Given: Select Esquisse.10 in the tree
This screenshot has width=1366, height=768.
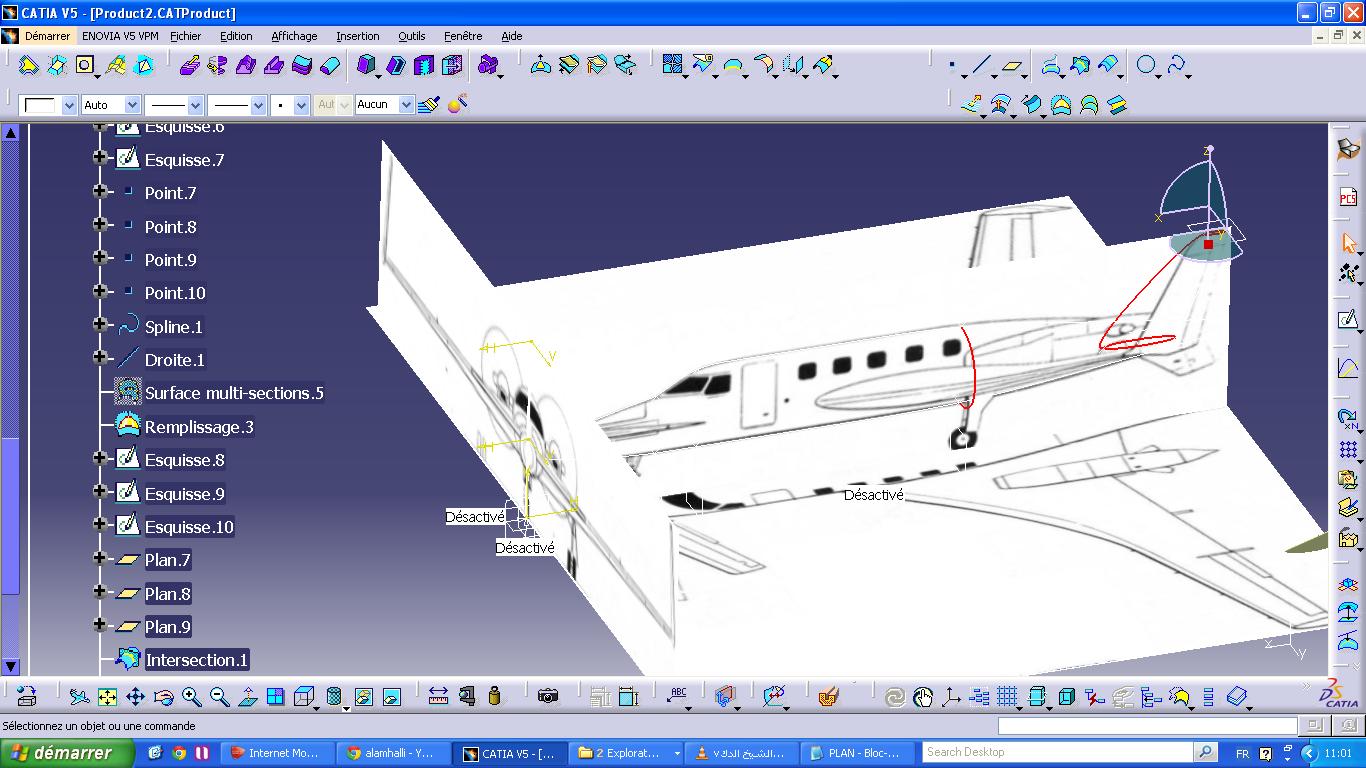Looking at the screenshot, I should click(x=188, y=527).
